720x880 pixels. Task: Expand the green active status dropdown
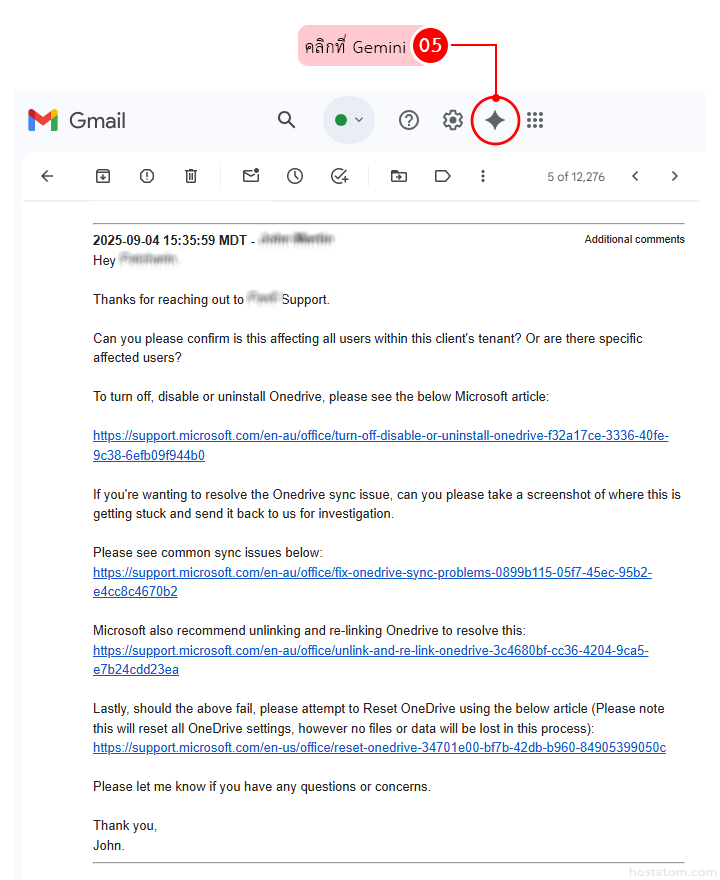click(348, 121)
